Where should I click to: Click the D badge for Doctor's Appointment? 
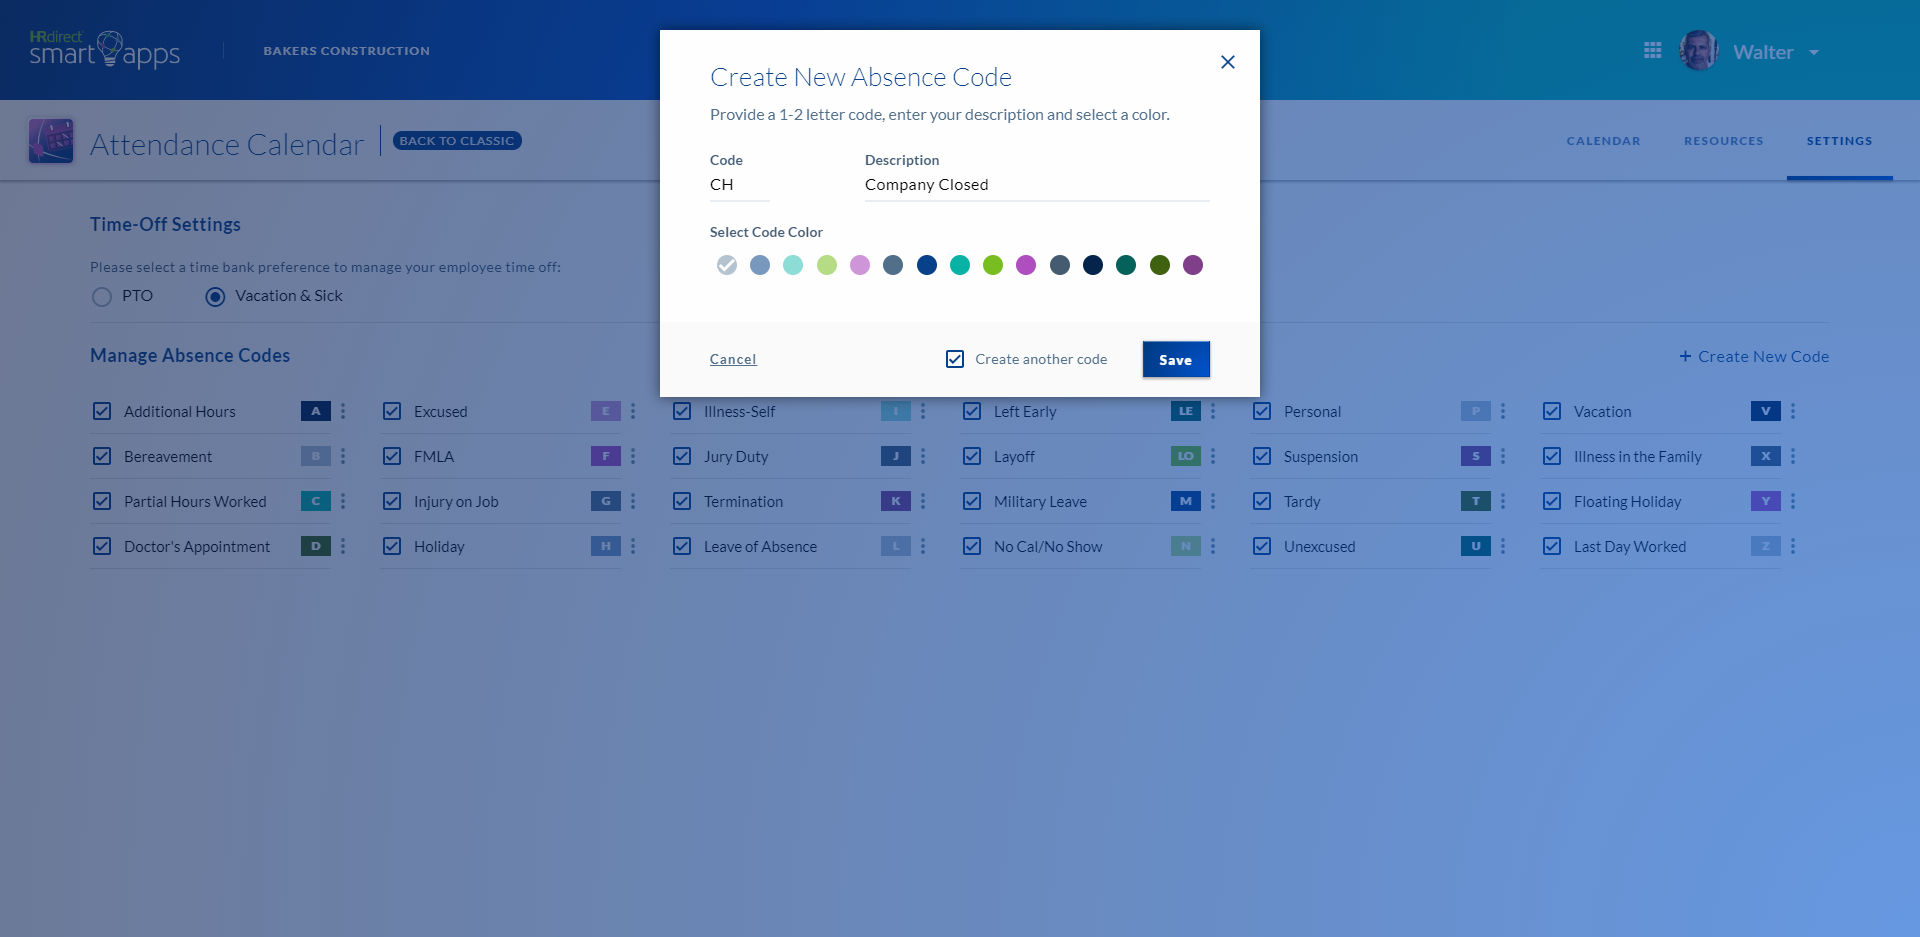pos(316,546)
